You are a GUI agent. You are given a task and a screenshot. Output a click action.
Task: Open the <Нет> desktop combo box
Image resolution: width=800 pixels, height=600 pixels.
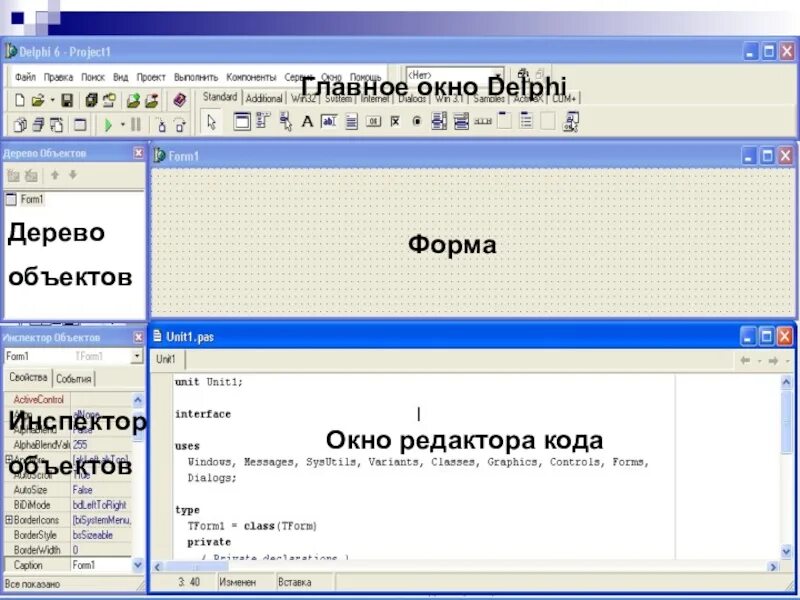455,76
